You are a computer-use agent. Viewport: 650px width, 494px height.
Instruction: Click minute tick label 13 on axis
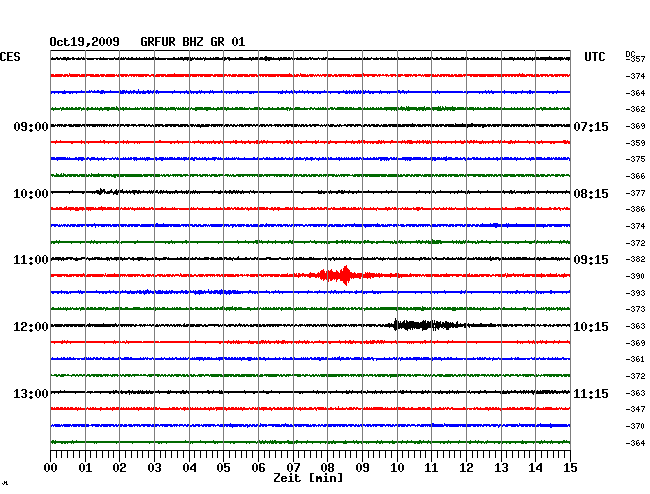[x=501, y=468]
